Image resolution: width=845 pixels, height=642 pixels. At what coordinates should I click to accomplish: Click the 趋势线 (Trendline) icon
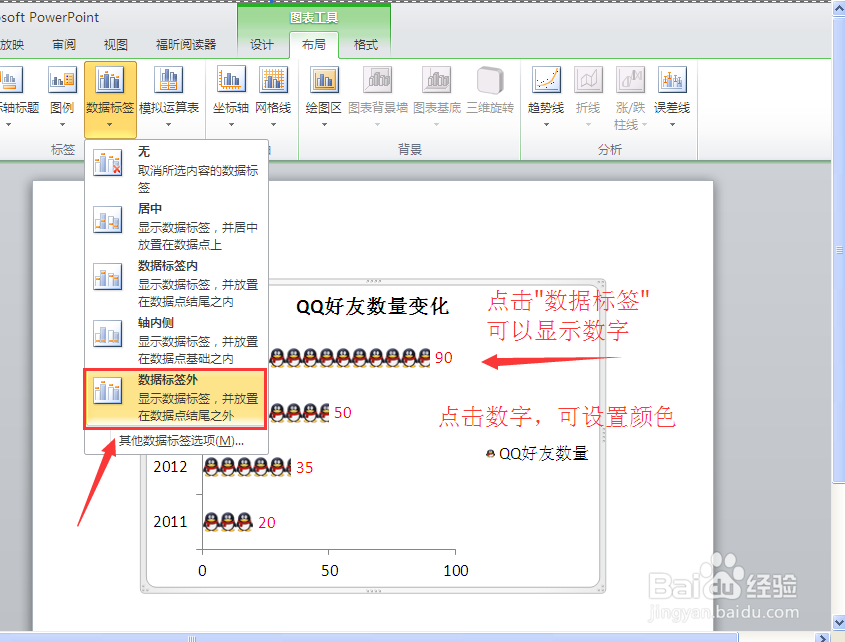coord(546,85)
